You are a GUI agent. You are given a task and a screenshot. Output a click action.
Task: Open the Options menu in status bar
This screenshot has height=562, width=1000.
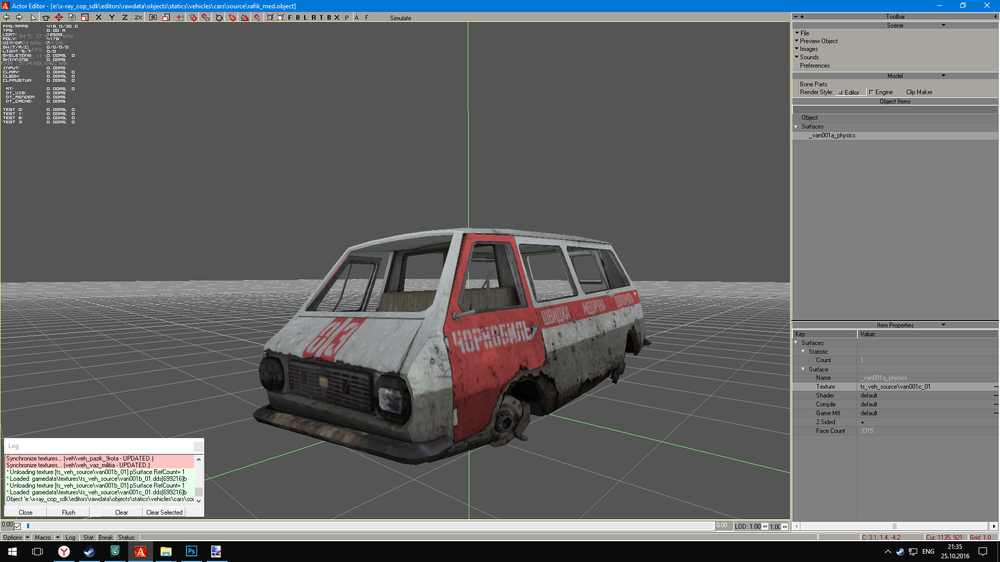click(x=13, y=537)
